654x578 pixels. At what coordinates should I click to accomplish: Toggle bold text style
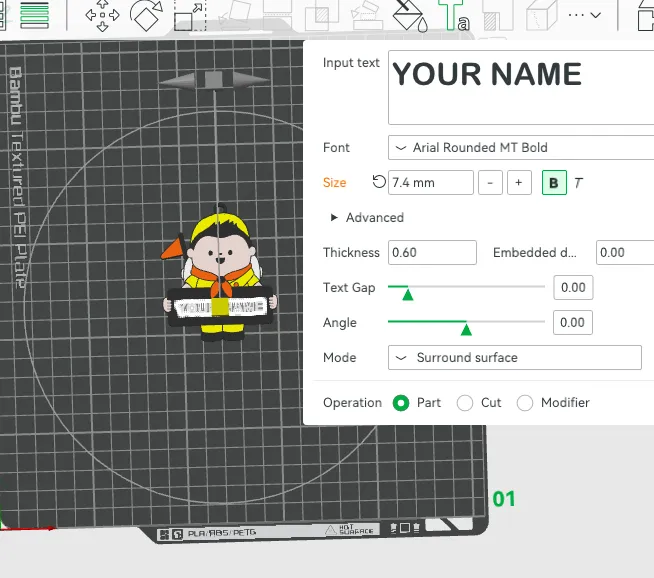[554, 183]
